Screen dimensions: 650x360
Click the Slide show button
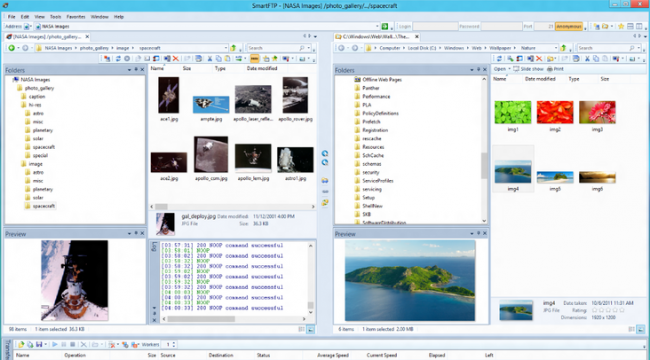(x=528, y=69)
